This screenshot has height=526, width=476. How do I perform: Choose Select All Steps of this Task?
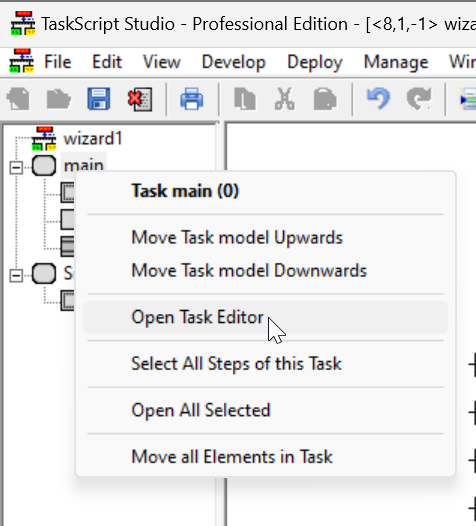point(265,364)
